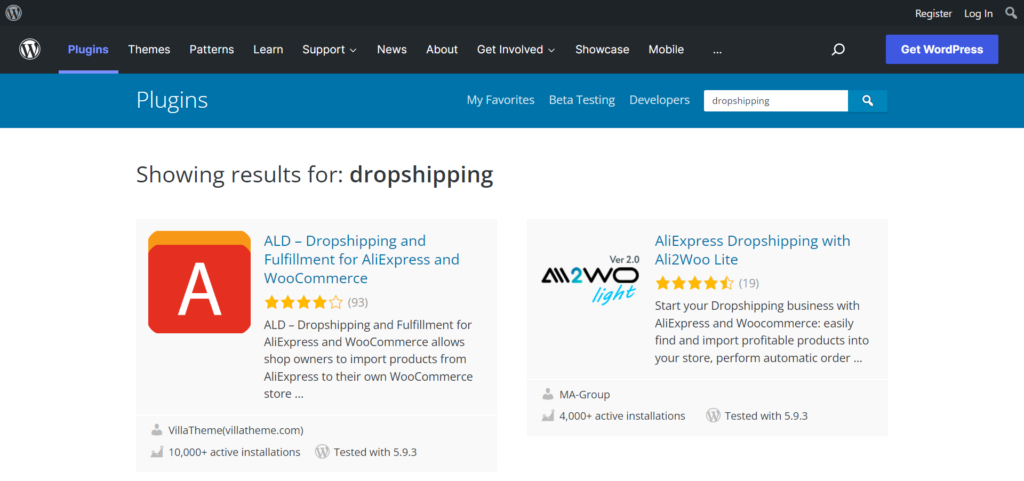Image resolution: width=1024 pixels, height=481 pixels.
Task: Click the Log In link
Action: [978, 13]
